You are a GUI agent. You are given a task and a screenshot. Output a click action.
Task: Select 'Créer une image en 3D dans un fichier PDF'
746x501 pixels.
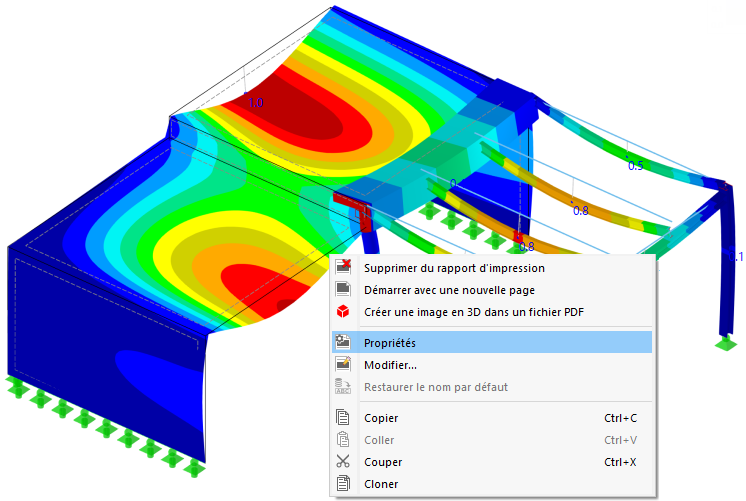491,312
